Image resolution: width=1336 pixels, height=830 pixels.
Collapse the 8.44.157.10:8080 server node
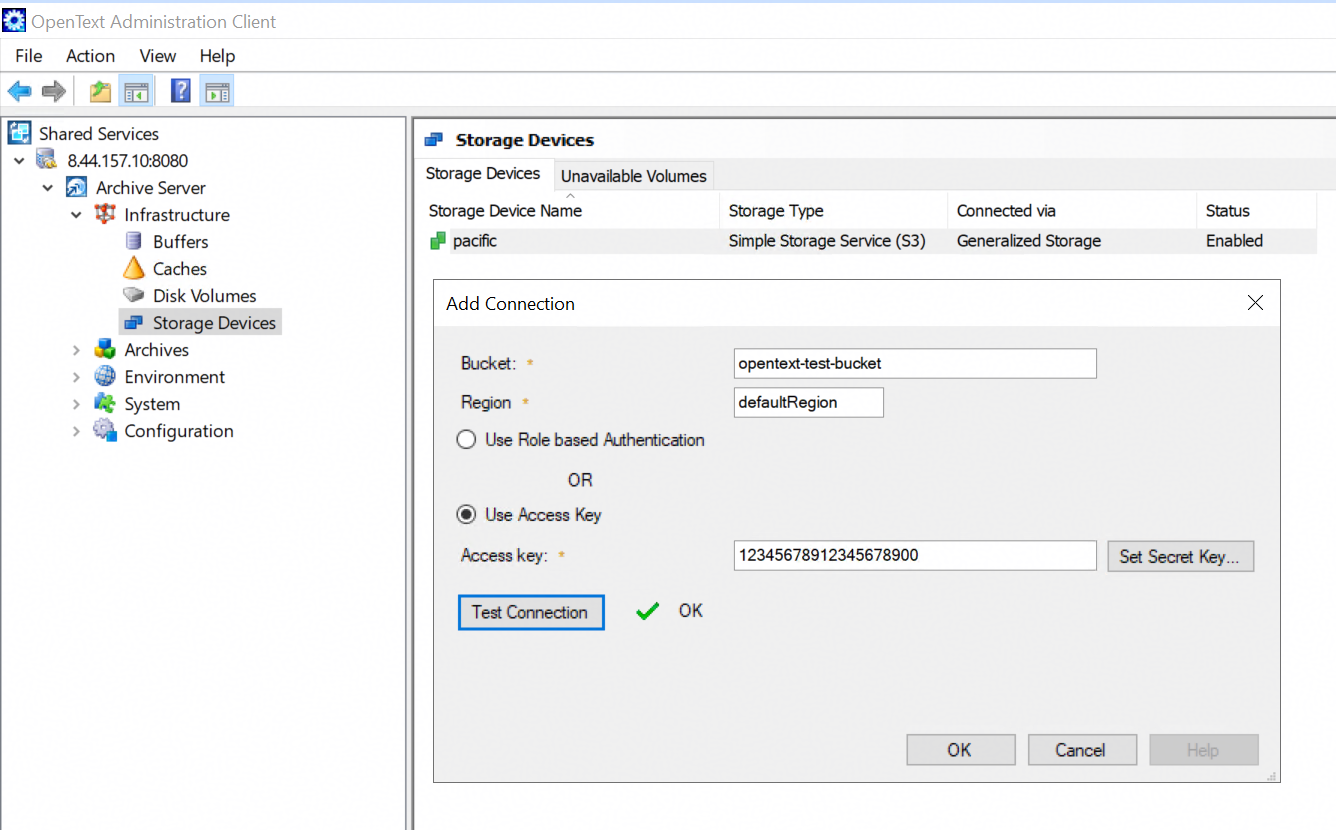(x=19, y=160)
